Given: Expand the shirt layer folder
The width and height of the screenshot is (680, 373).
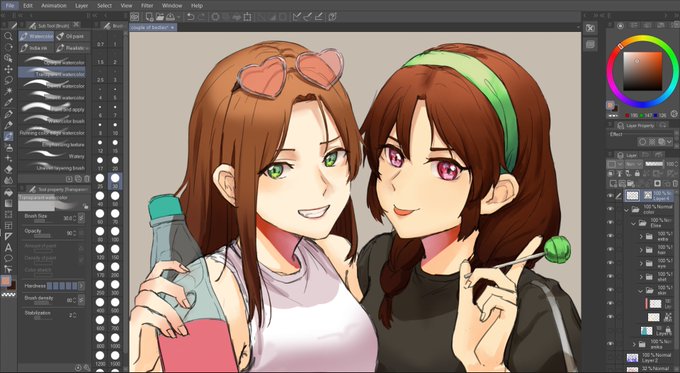Looking at the screenshot, I should (x=641, y=277).
